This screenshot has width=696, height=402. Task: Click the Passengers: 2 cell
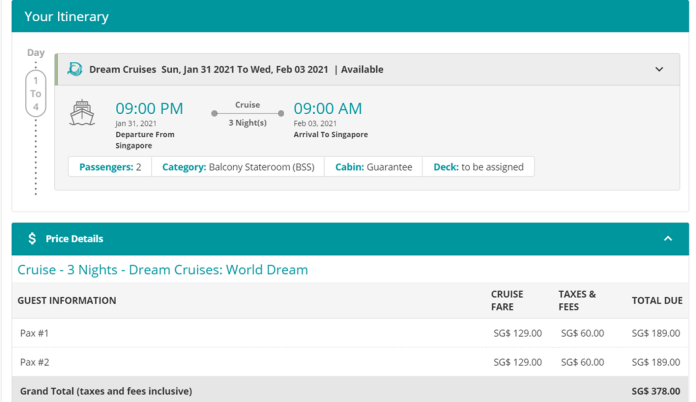pyautogui.click(x=110, y=167)
